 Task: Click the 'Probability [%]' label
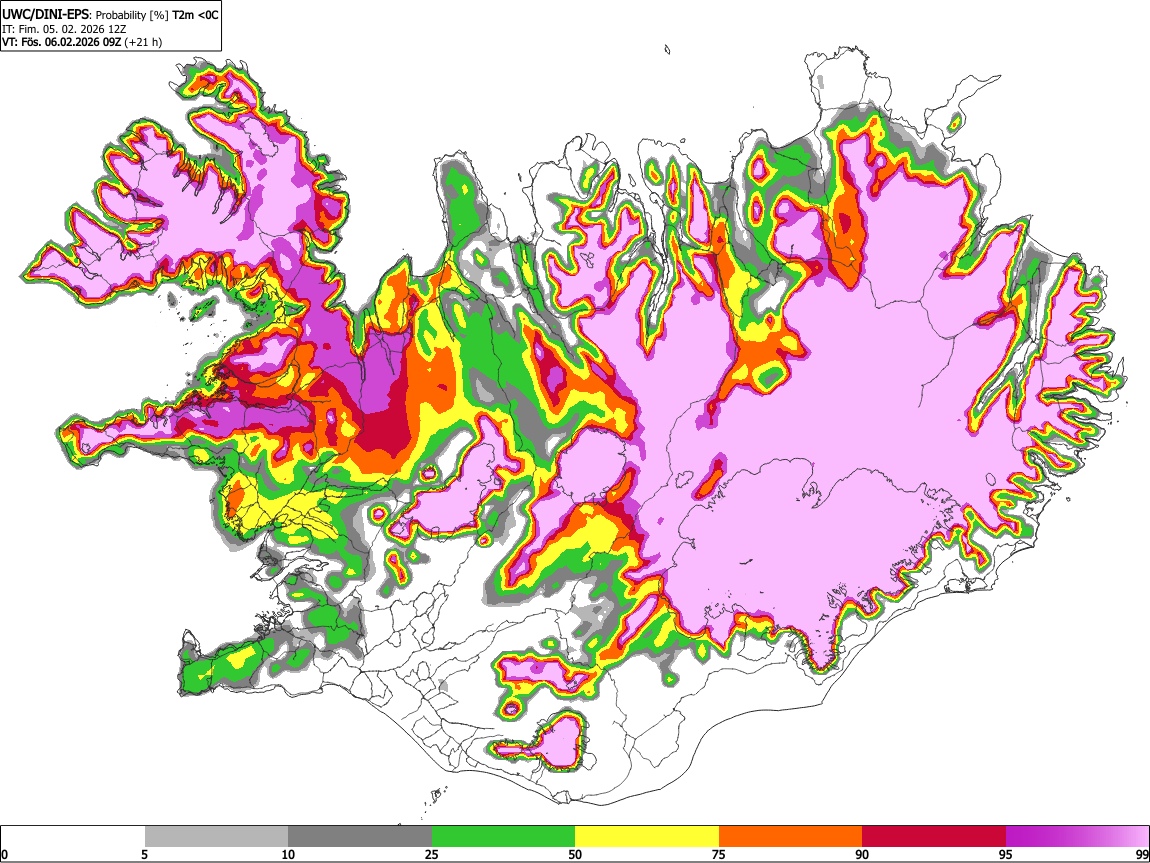coord(133,15)
